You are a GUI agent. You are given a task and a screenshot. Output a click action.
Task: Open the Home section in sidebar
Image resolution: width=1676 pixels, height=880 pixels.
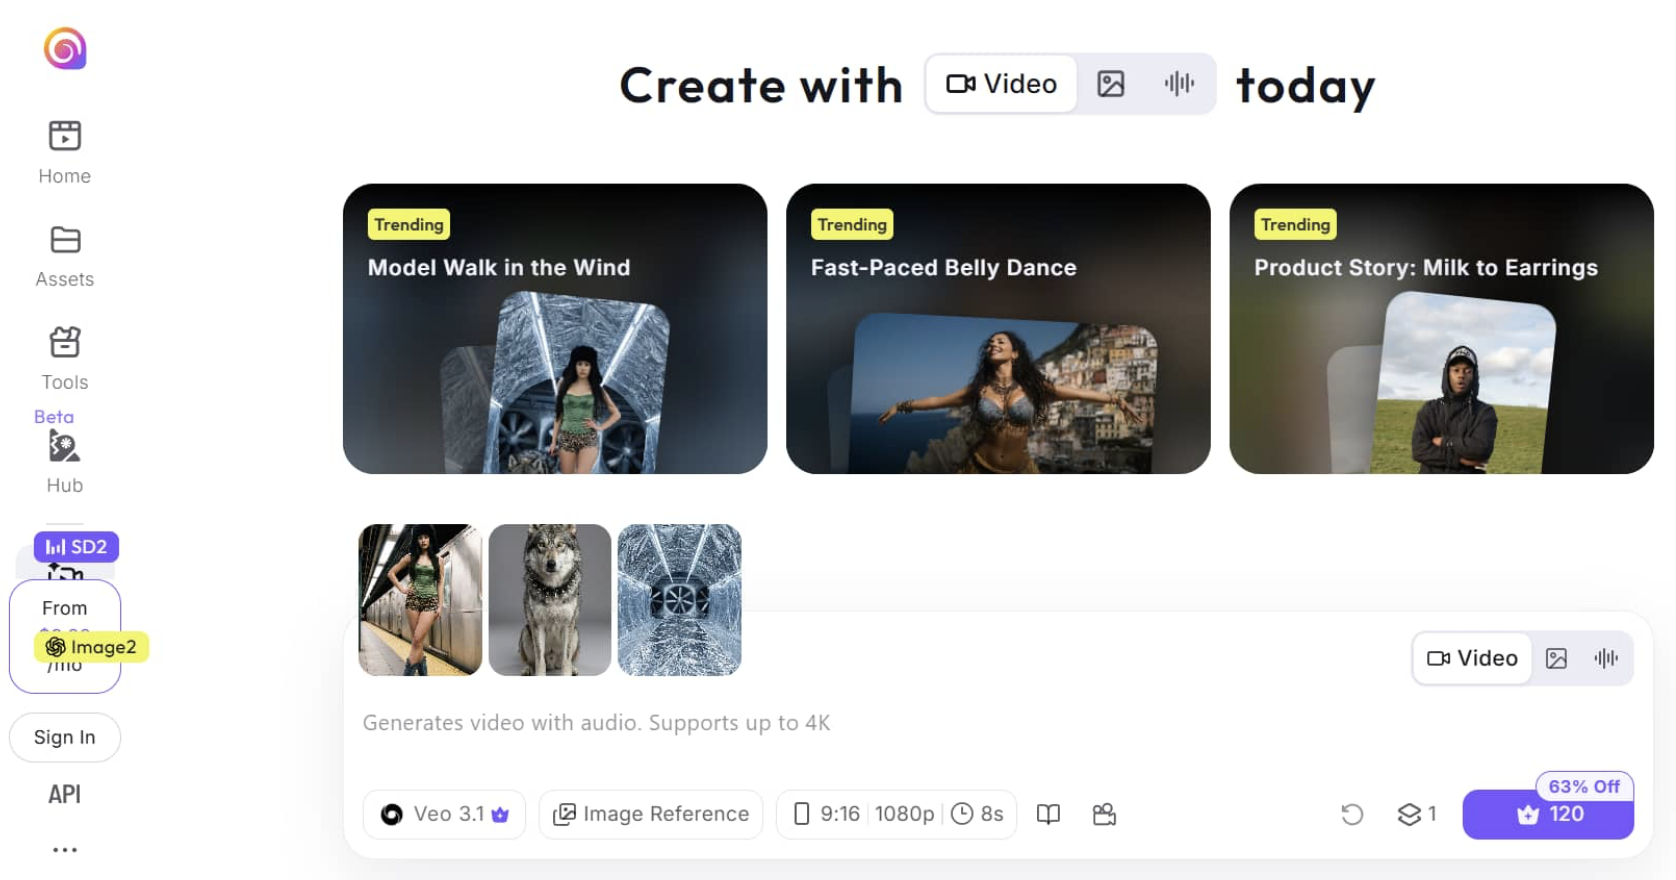point(65,152)
